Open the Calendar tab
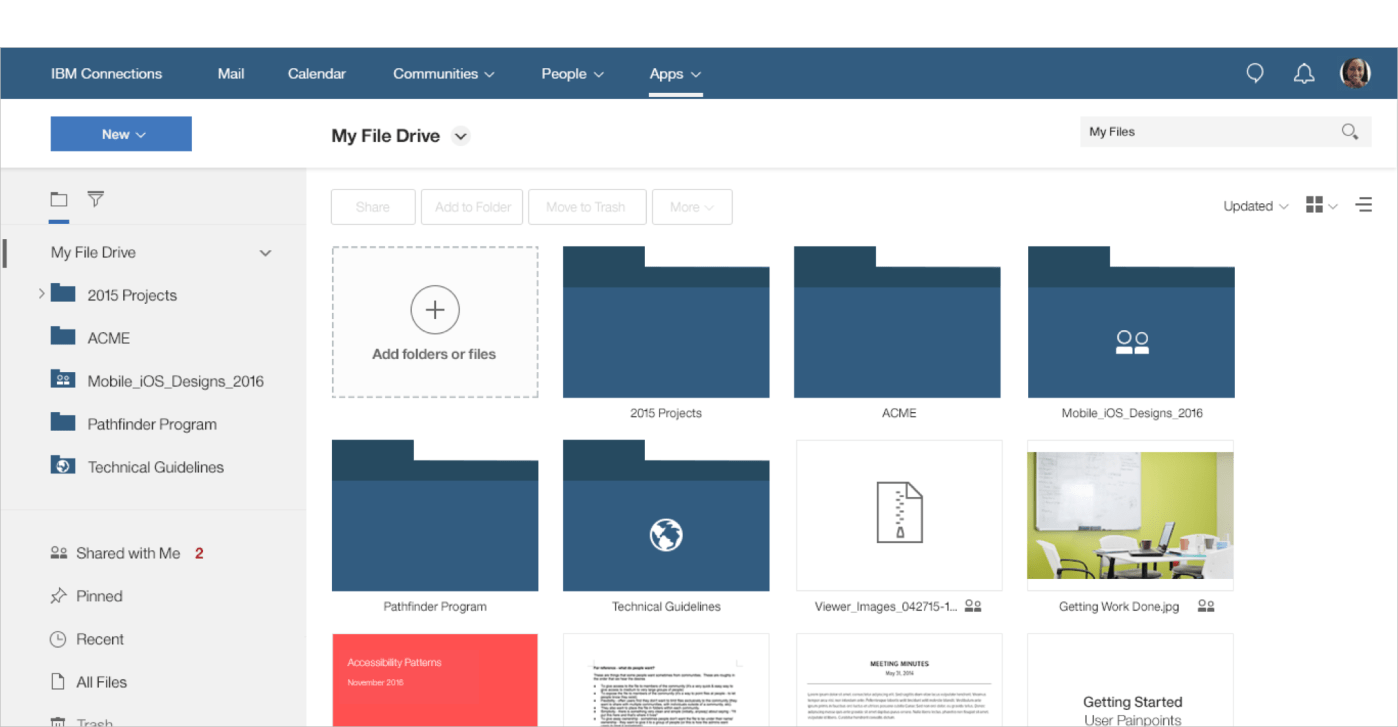 point(316,74)
